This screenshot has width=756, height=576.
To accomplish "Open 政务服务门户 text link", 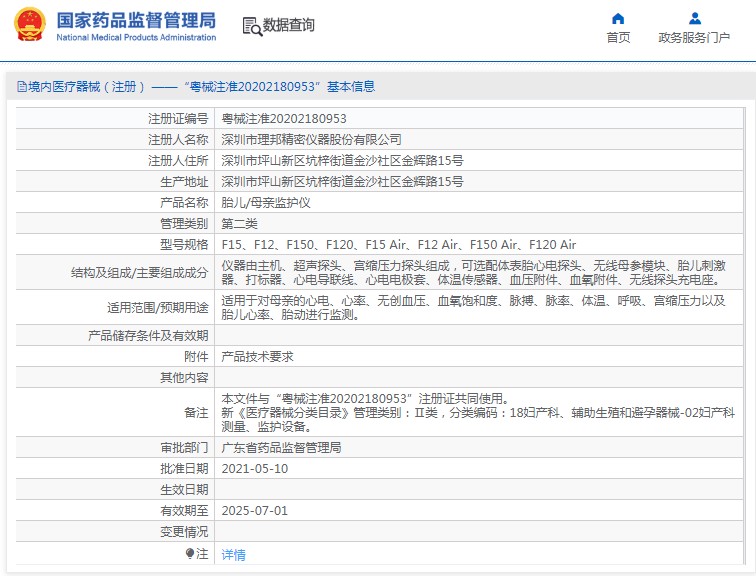I will click(x=694, y=38).
